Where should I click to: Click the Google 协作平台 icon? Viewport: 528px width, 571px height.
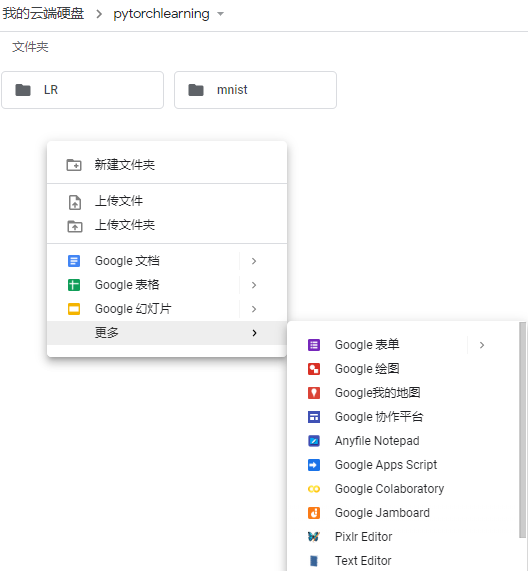tap(314, 417)
